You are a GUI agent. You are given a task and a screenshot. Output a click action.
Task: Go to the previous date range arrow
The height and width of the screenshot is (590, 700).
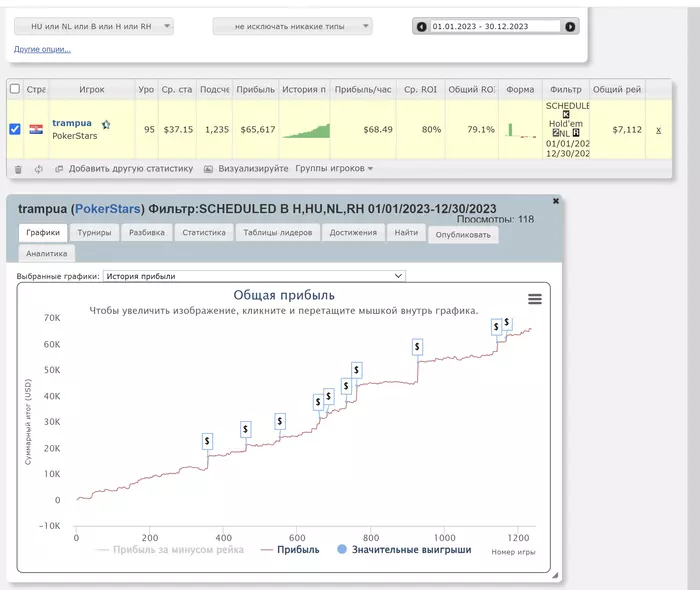(422, 27)
